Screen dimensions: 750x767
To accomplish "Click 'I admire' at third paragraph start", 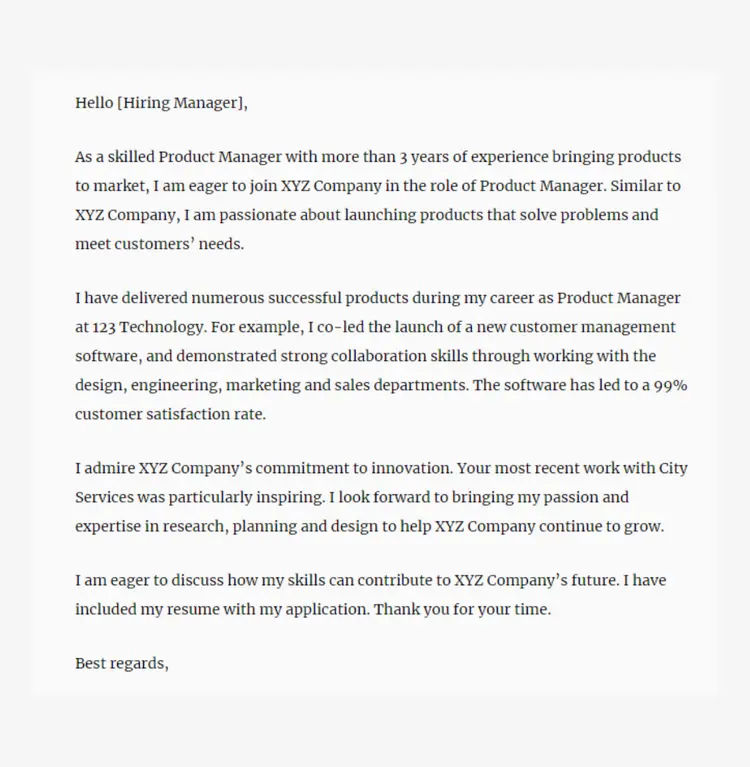I will pos(105,468).
